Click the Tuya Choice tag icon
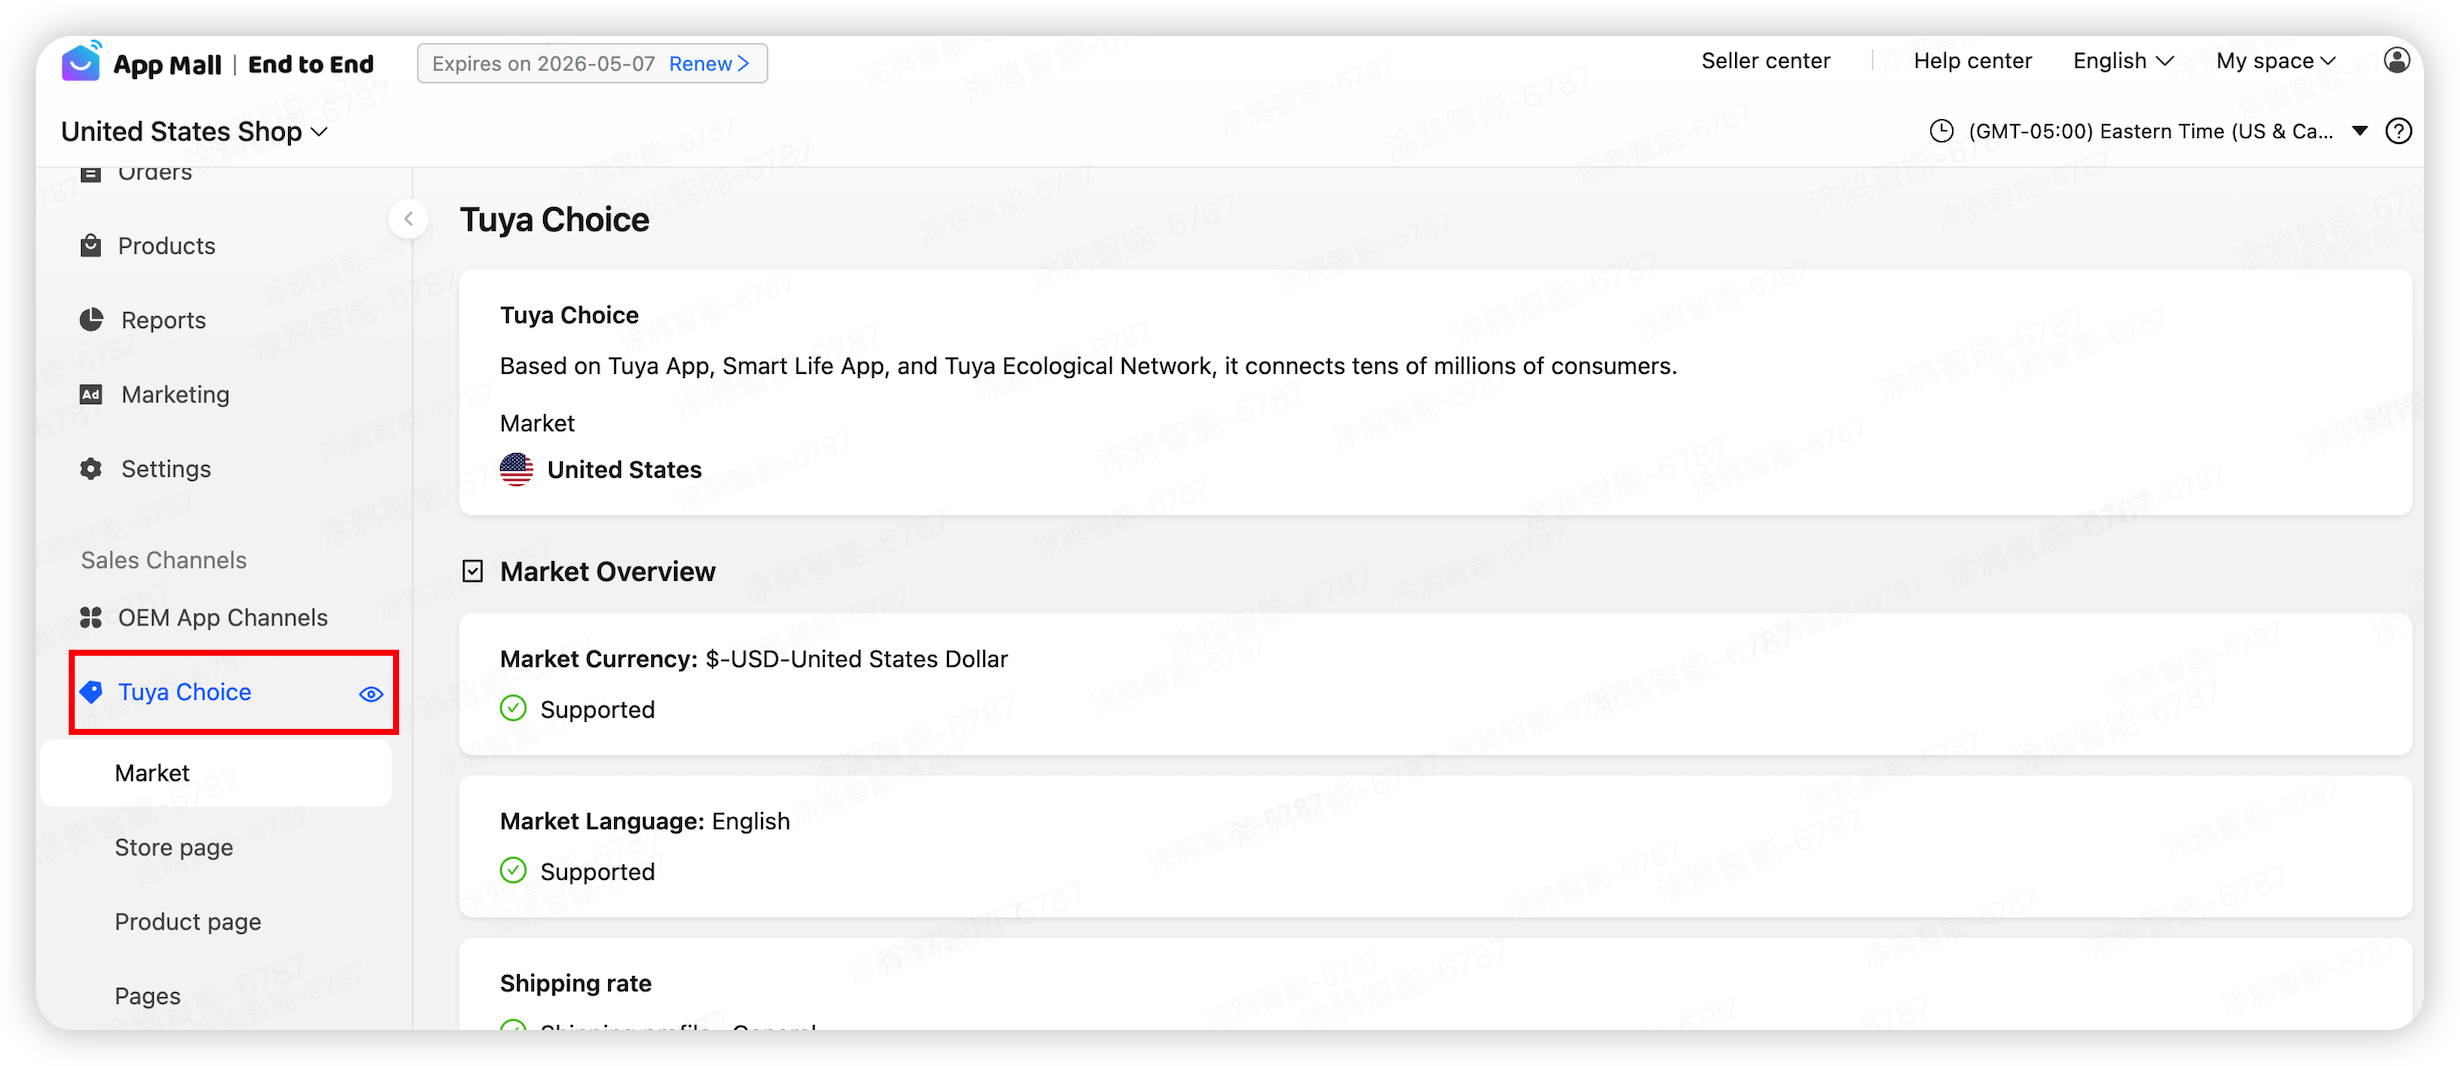 [x=91, y=692]
